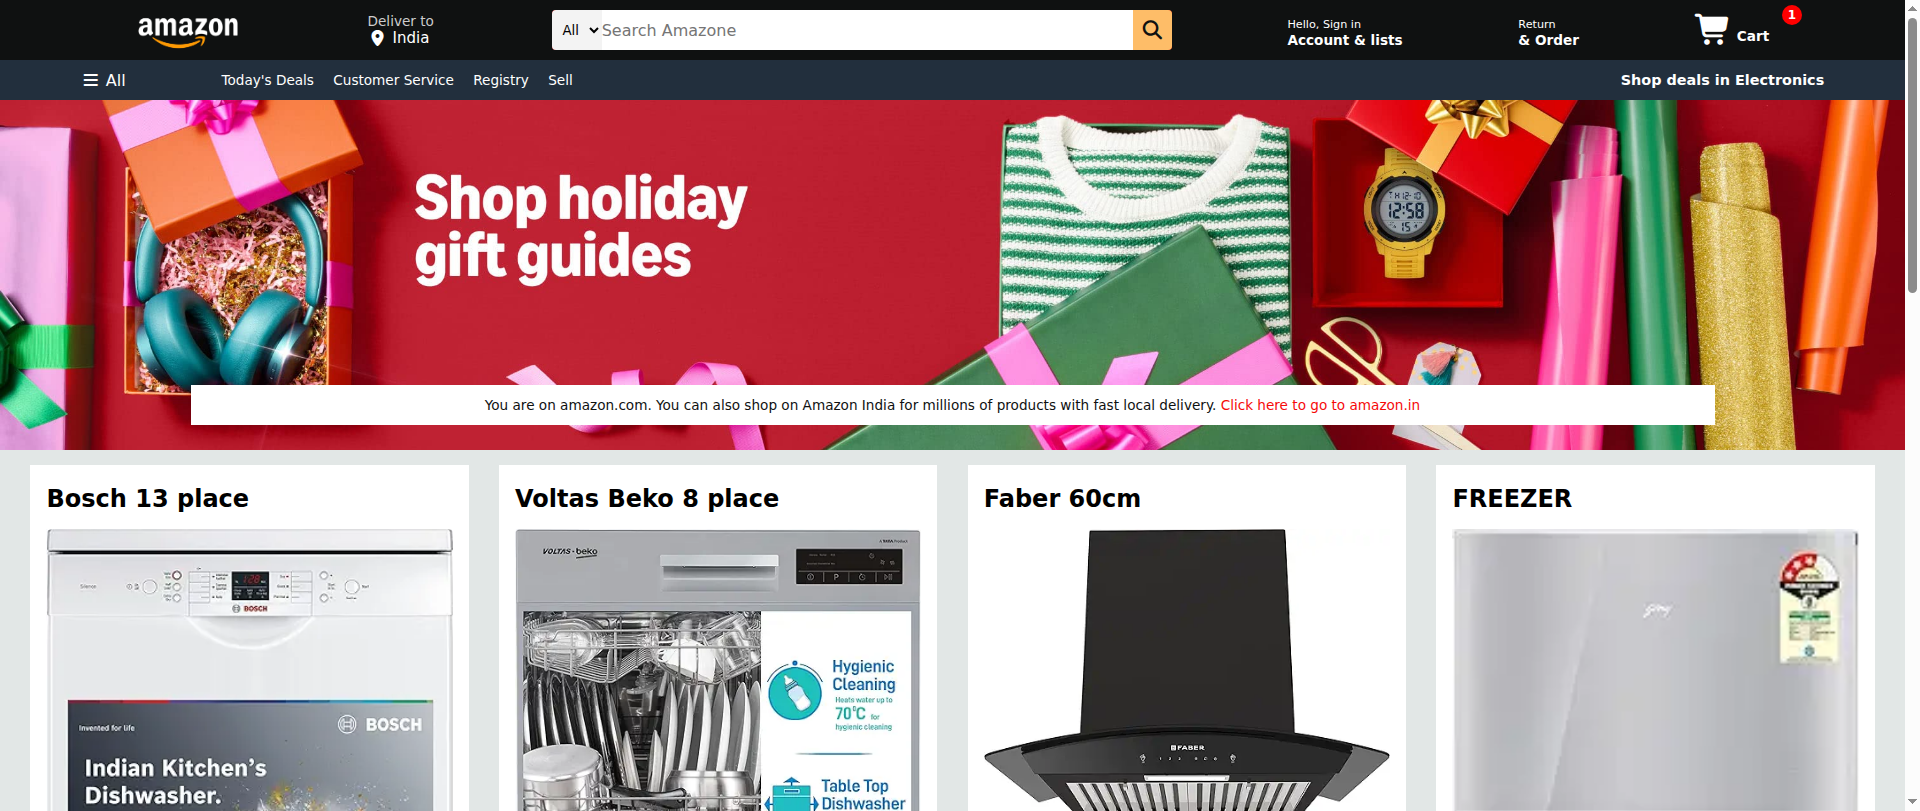Viewport: 1920px width, 811px height.
Task: Open the Faber 60cm chimney image
Action: 1187,670
